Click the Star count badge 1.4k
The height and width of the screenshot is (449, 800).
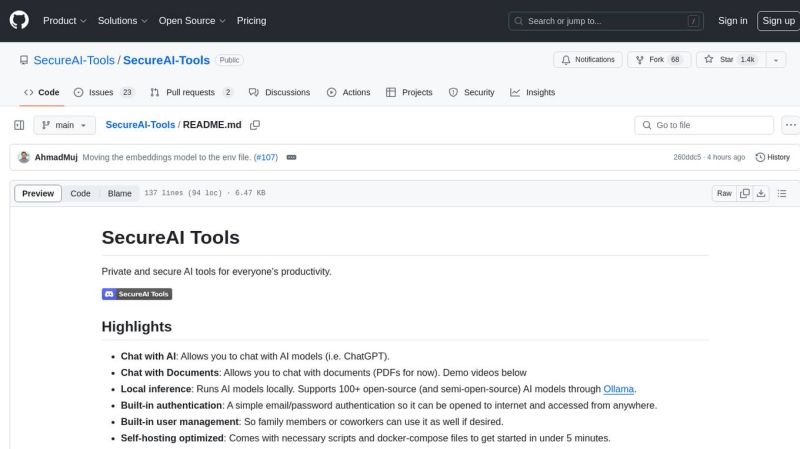(747, 60)
